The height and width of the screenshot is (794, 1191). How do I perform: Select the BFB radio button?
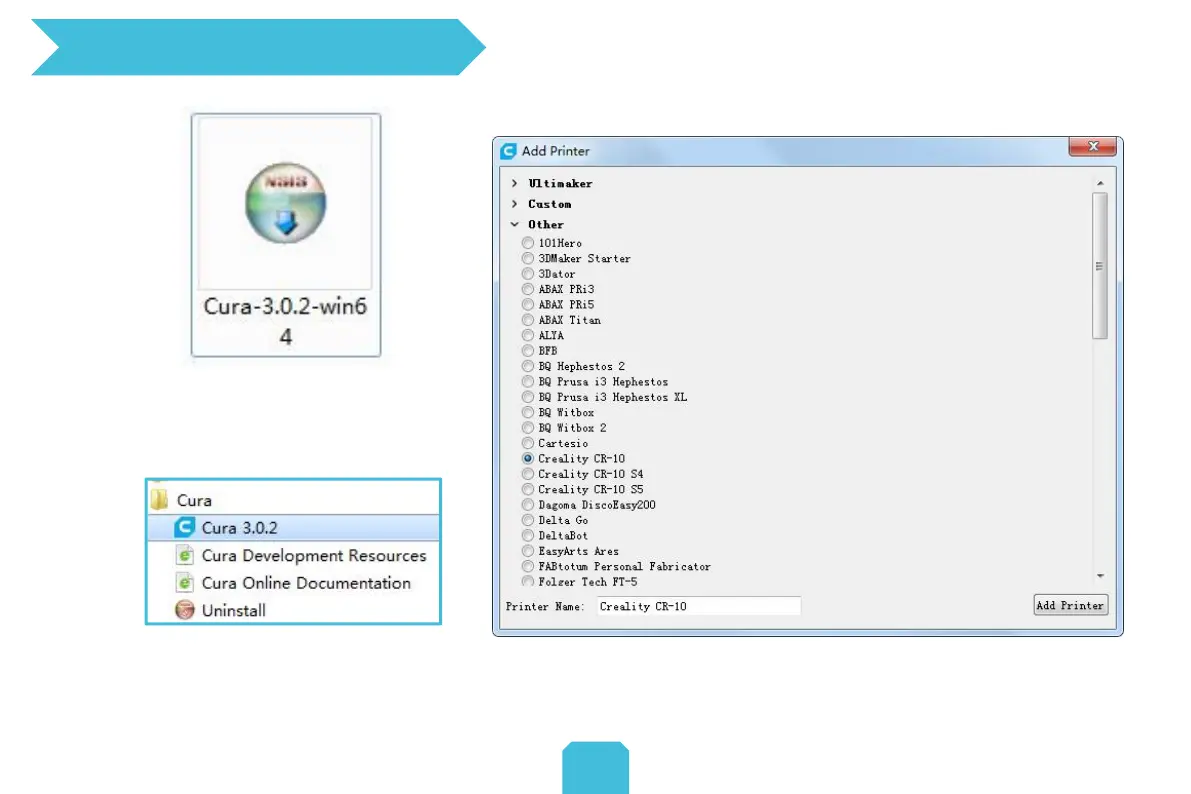[x=528, y=350]
